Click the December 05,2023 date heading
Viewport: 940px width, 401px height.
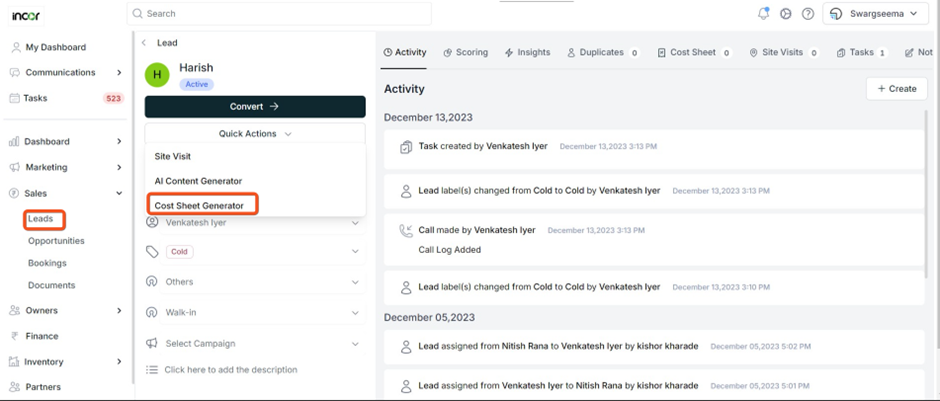click(x=428, y=316)
